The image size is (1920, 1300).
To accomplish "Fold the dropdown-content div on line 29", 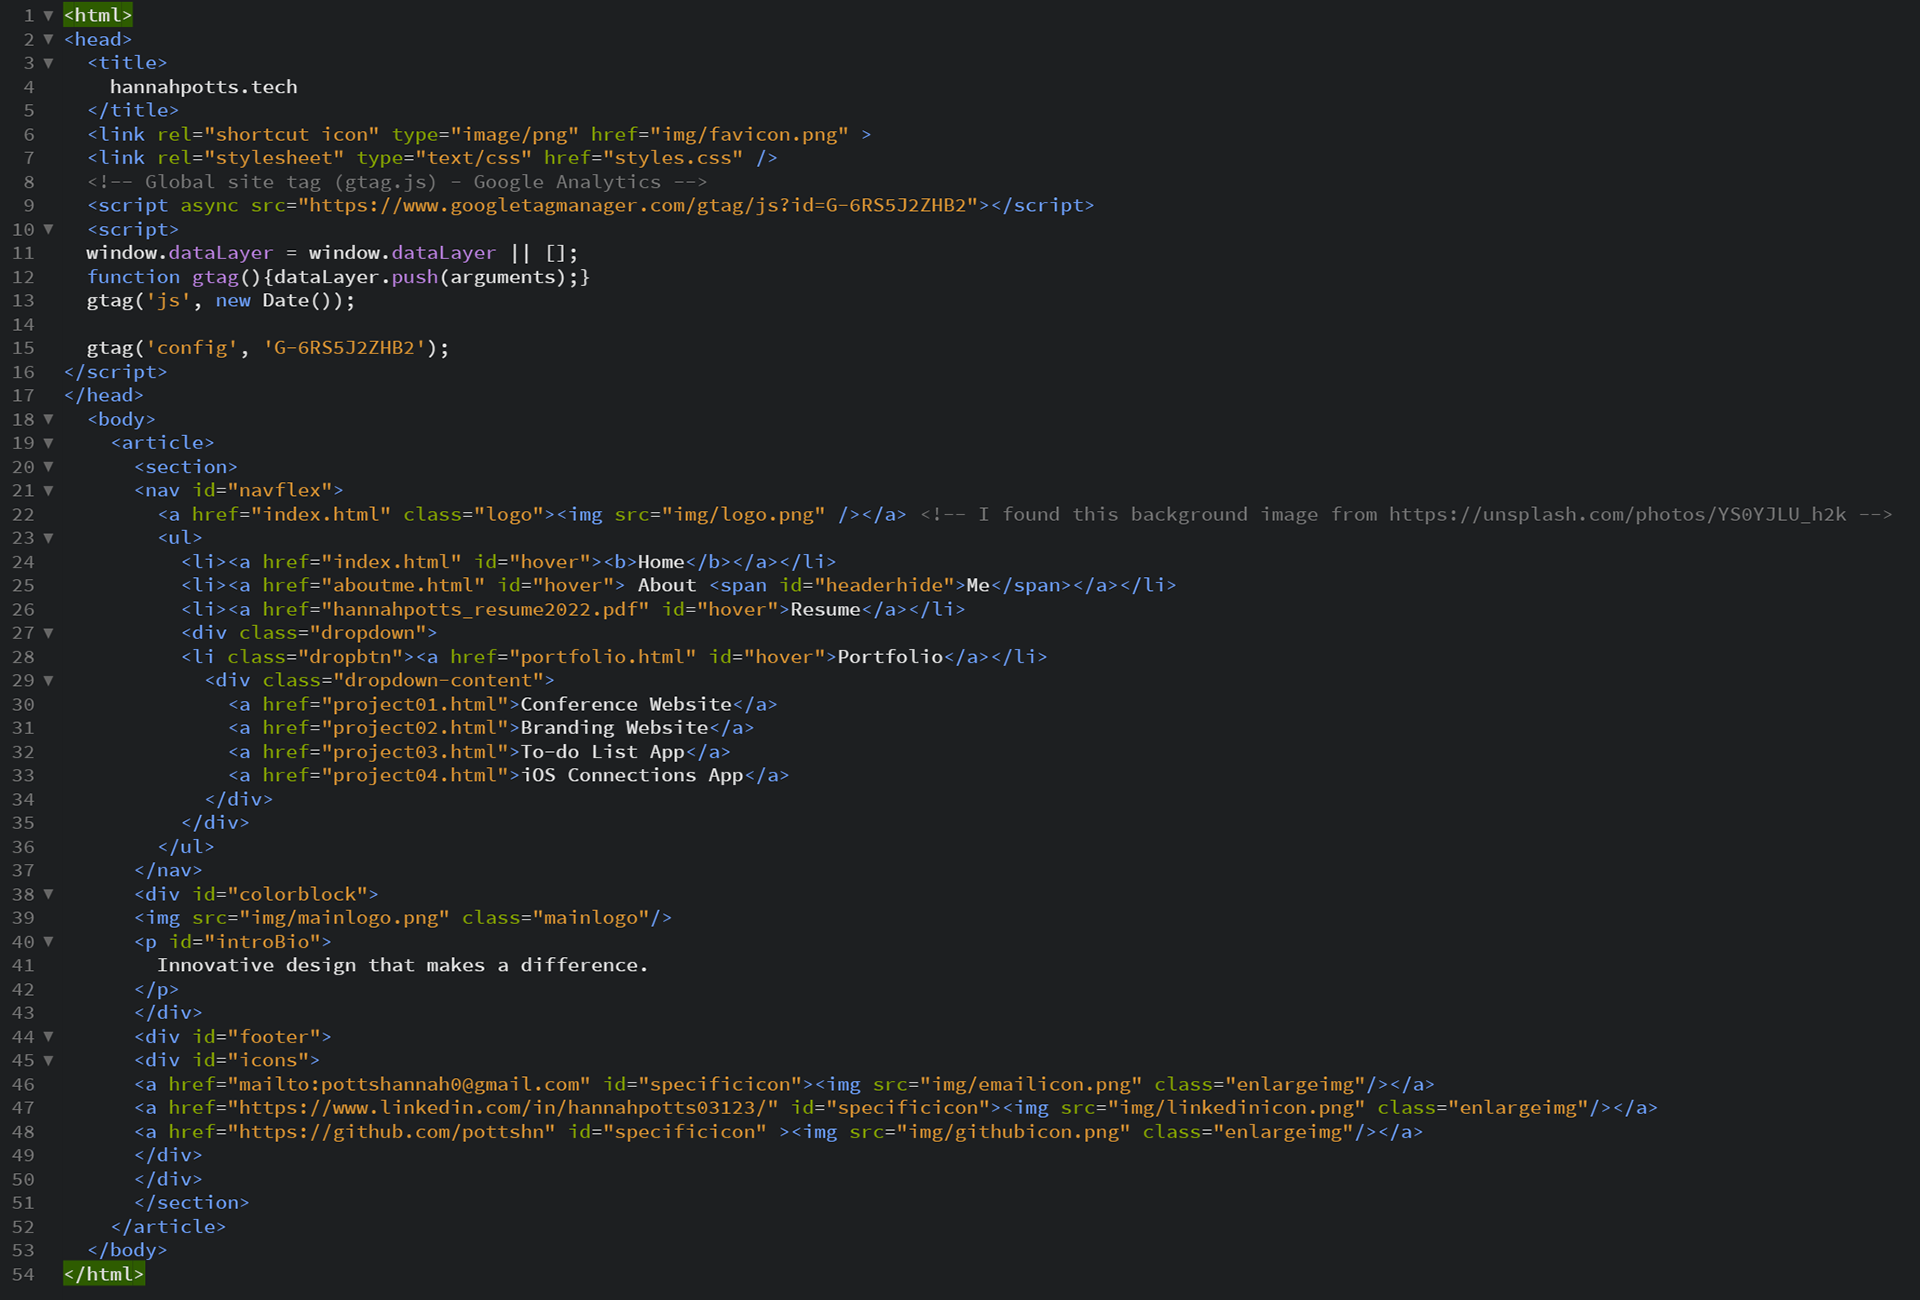I will coord(48,680).
